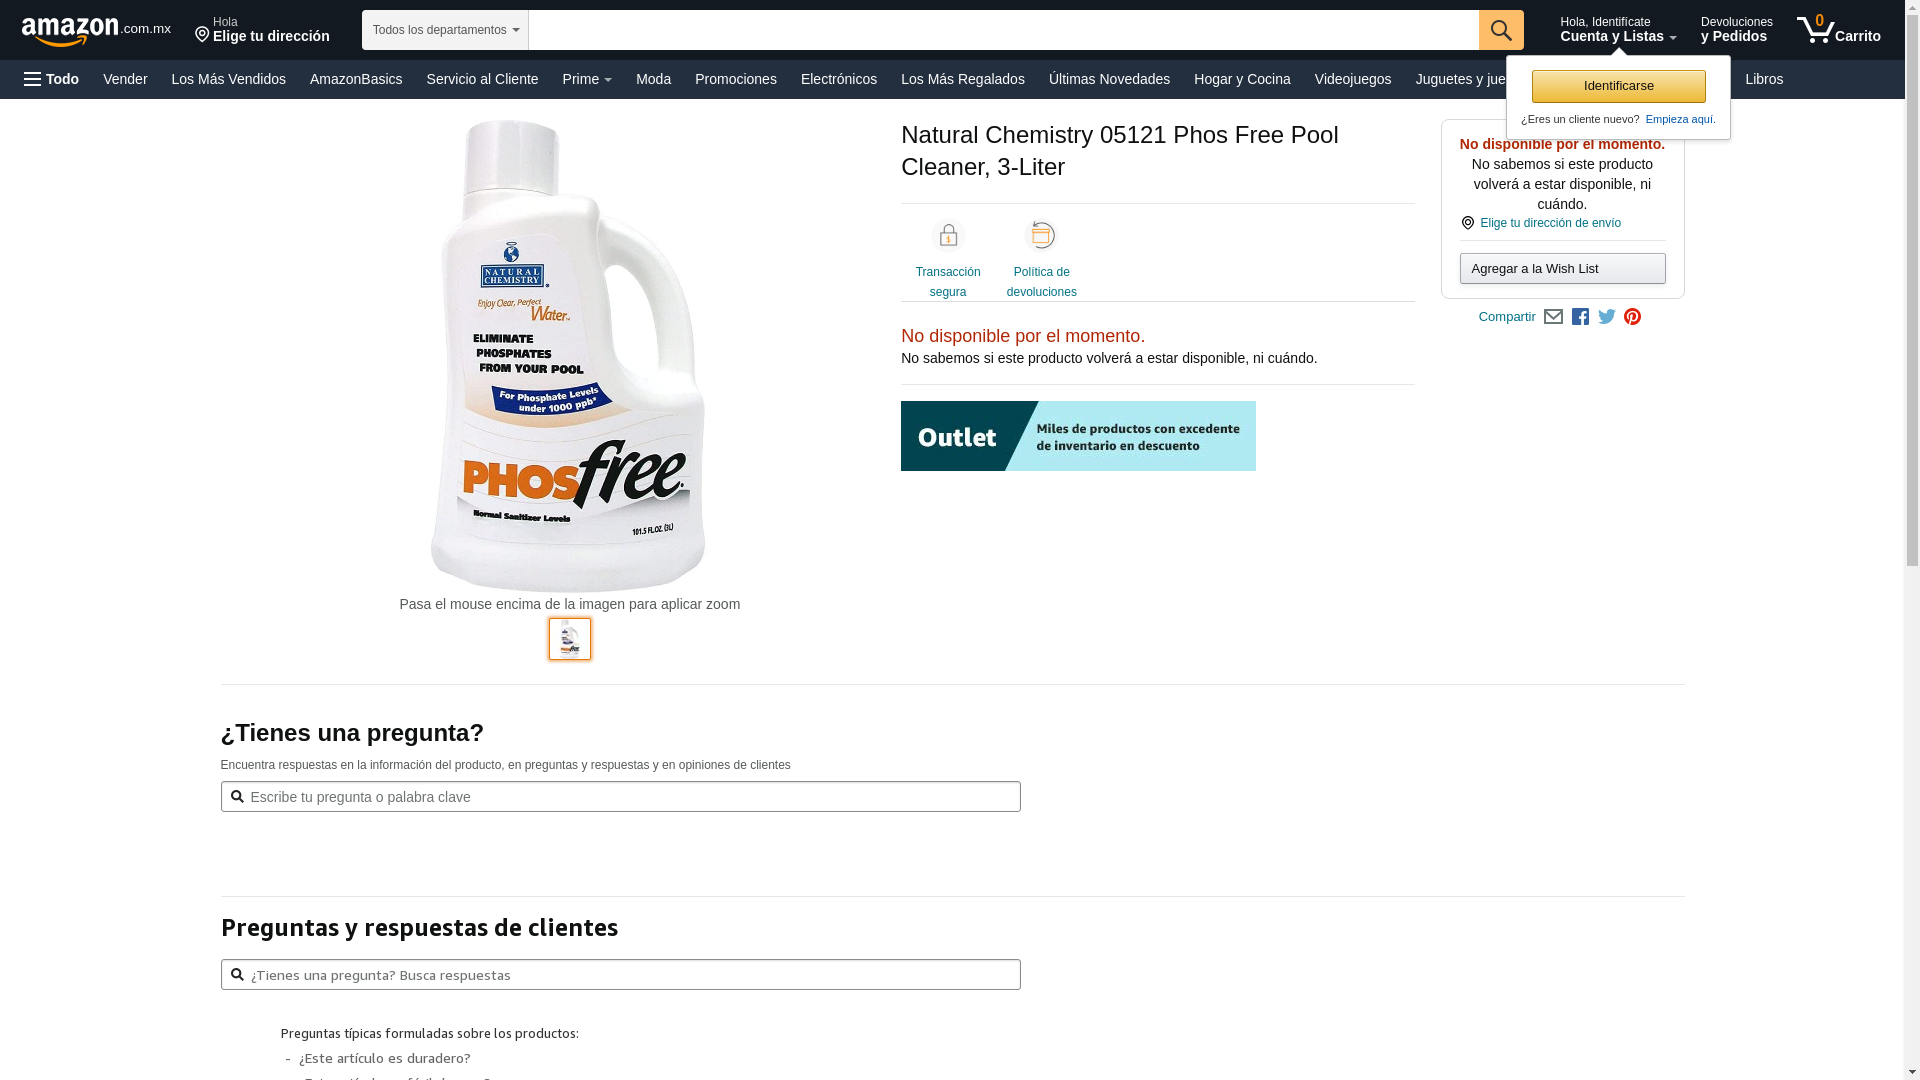
Task: Click the Identificarse button
Action: 1619,86
